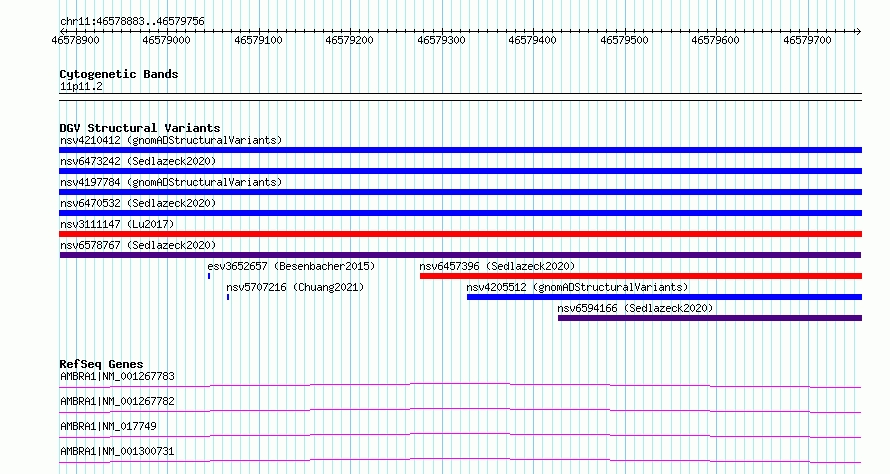The image size is (890, 474).
Task: Open the RefSeq Genes track title
Action: [x=101, y=364]
